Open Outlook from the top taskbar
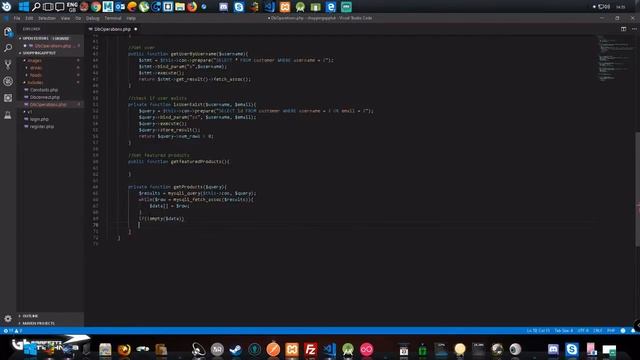The image size is (640, 360). [x=120, y=7]
